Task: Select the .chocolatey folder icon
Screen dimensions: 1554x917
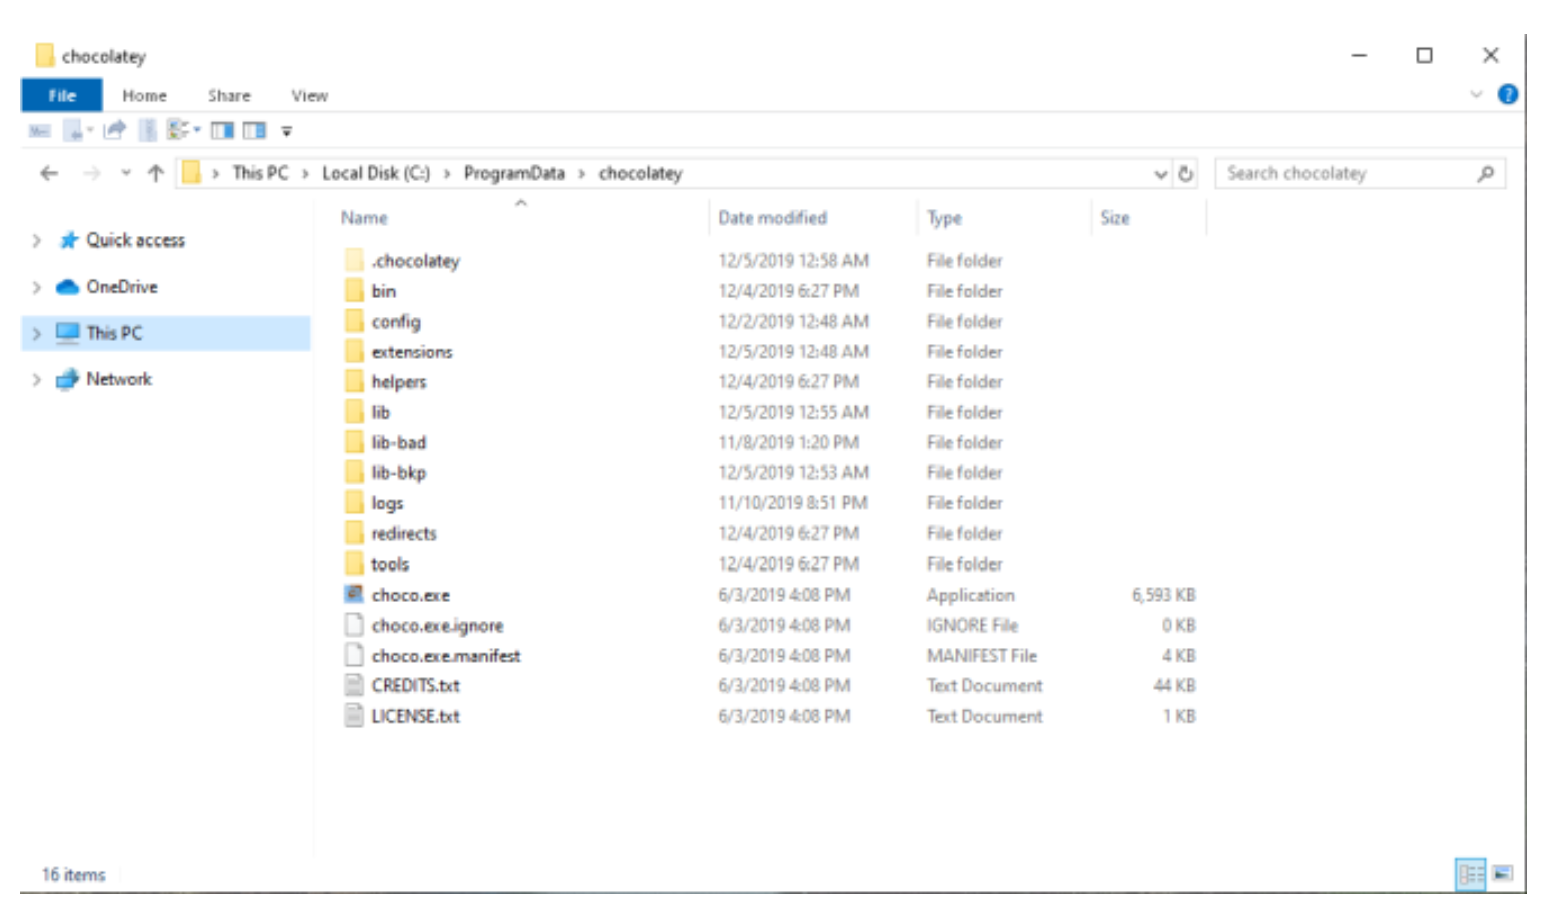Action: [x=354, y=261]
